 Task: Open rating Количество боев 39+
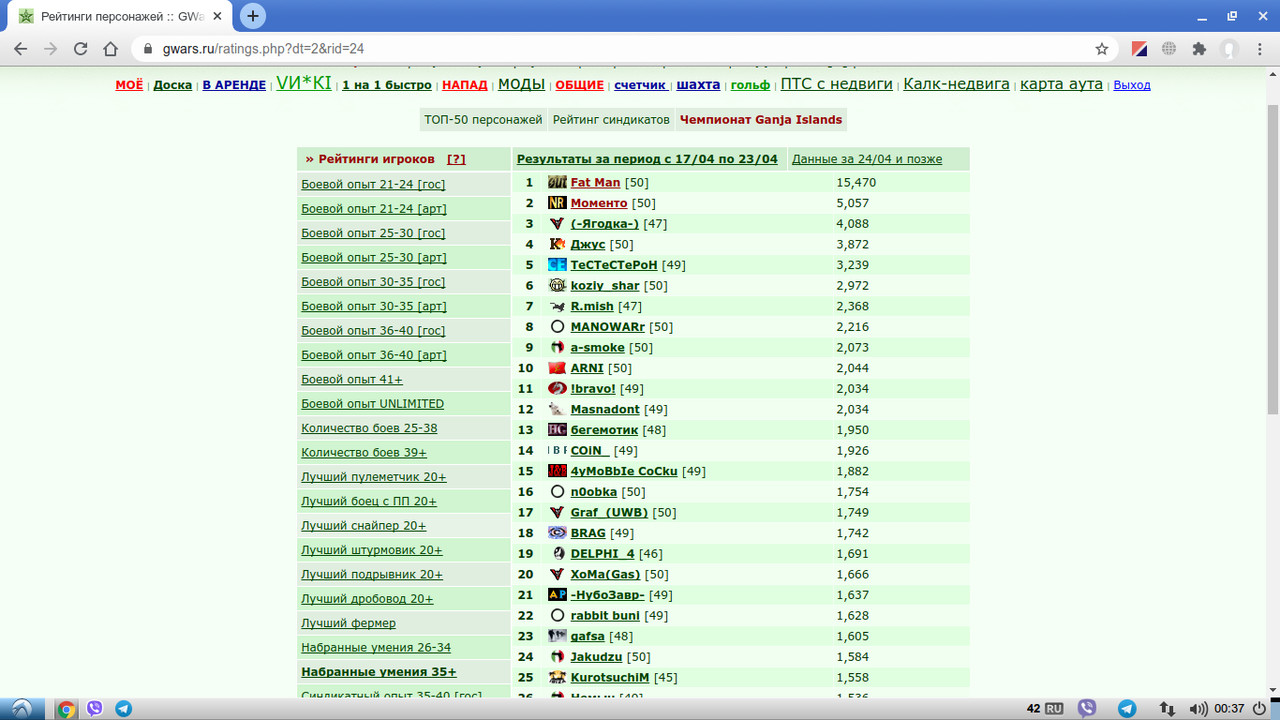pos(369,452)
